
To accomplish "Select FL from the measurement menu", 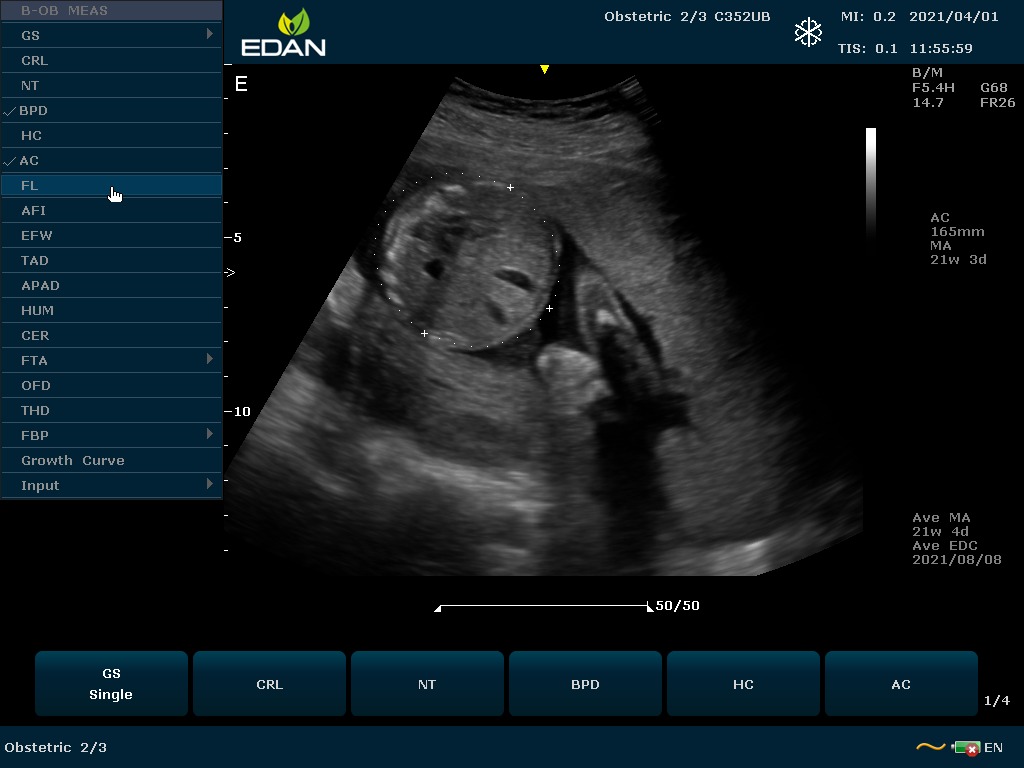I will coord(30,185).
